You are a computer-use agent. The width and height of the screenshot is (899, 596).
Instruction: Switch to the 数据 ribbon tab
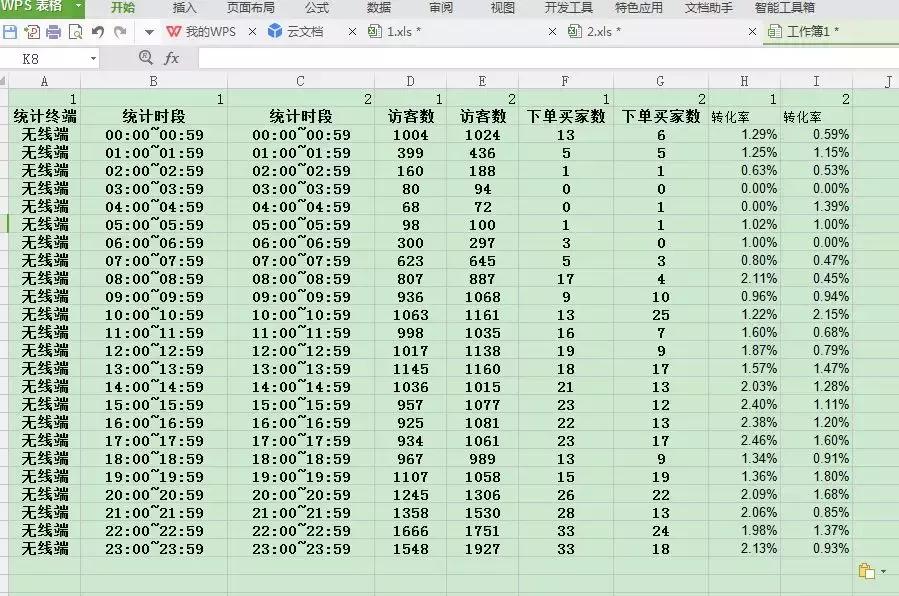[375, 8]
